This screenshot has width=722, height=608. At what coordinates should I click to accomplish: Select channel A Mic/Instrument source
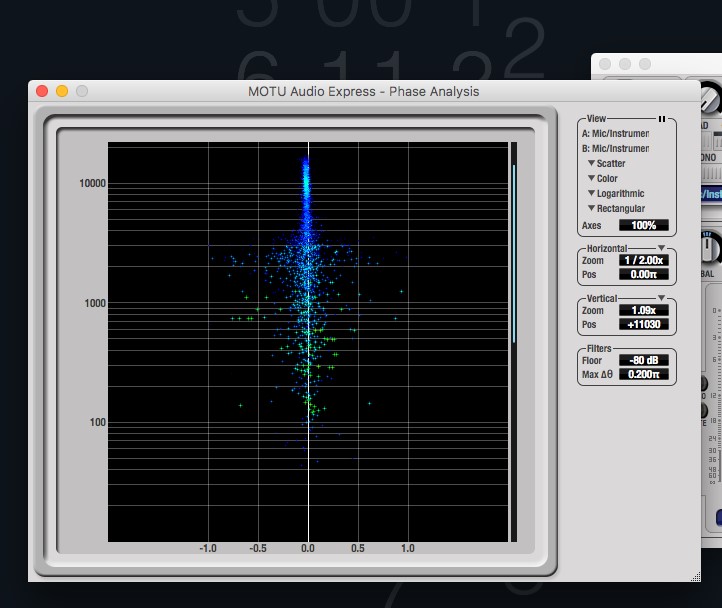(616, 134)
